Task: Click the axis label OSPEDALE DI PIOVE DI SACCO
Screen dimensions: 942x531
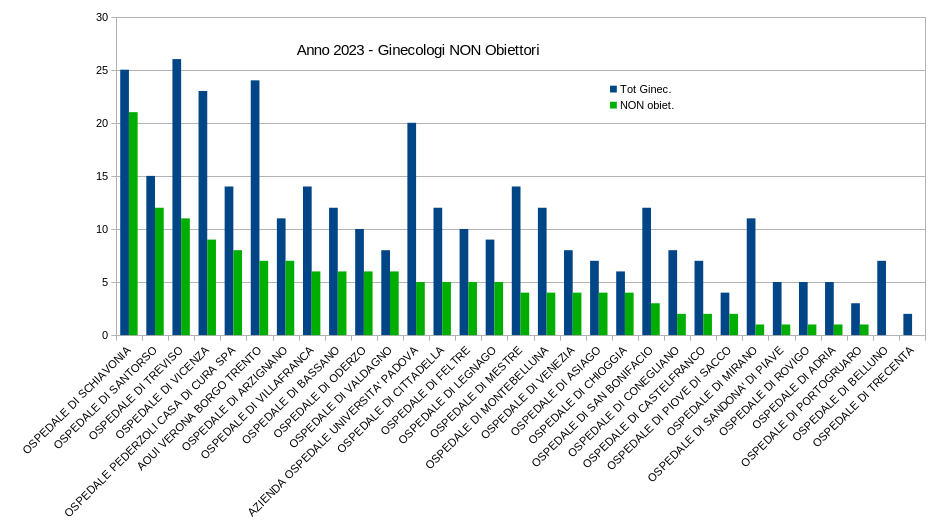Action: coord(669,408)
